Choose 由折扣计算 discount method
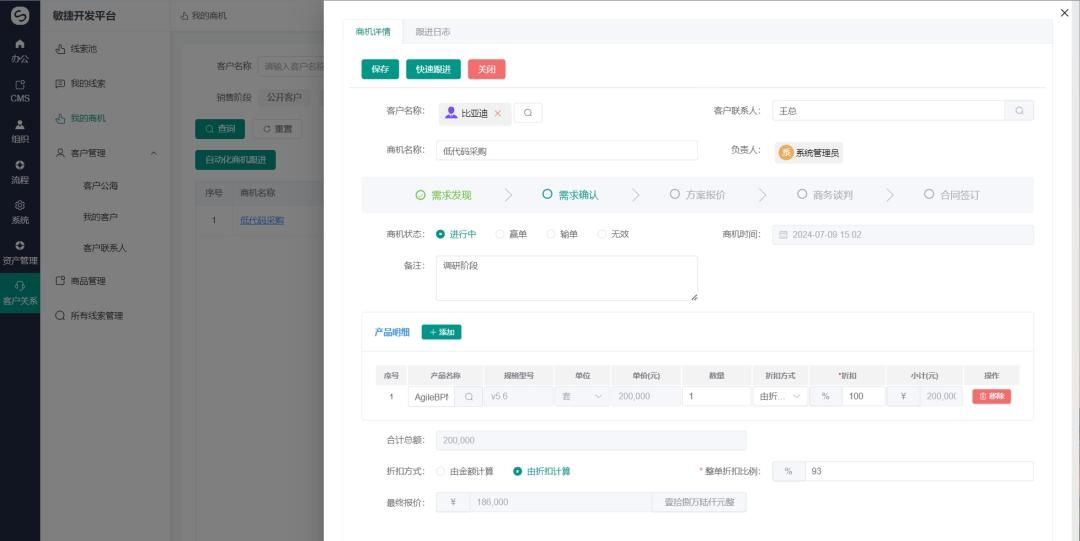Image resolution: width=1080 pixels, height=541 pixels. click(x=517, y=471)
